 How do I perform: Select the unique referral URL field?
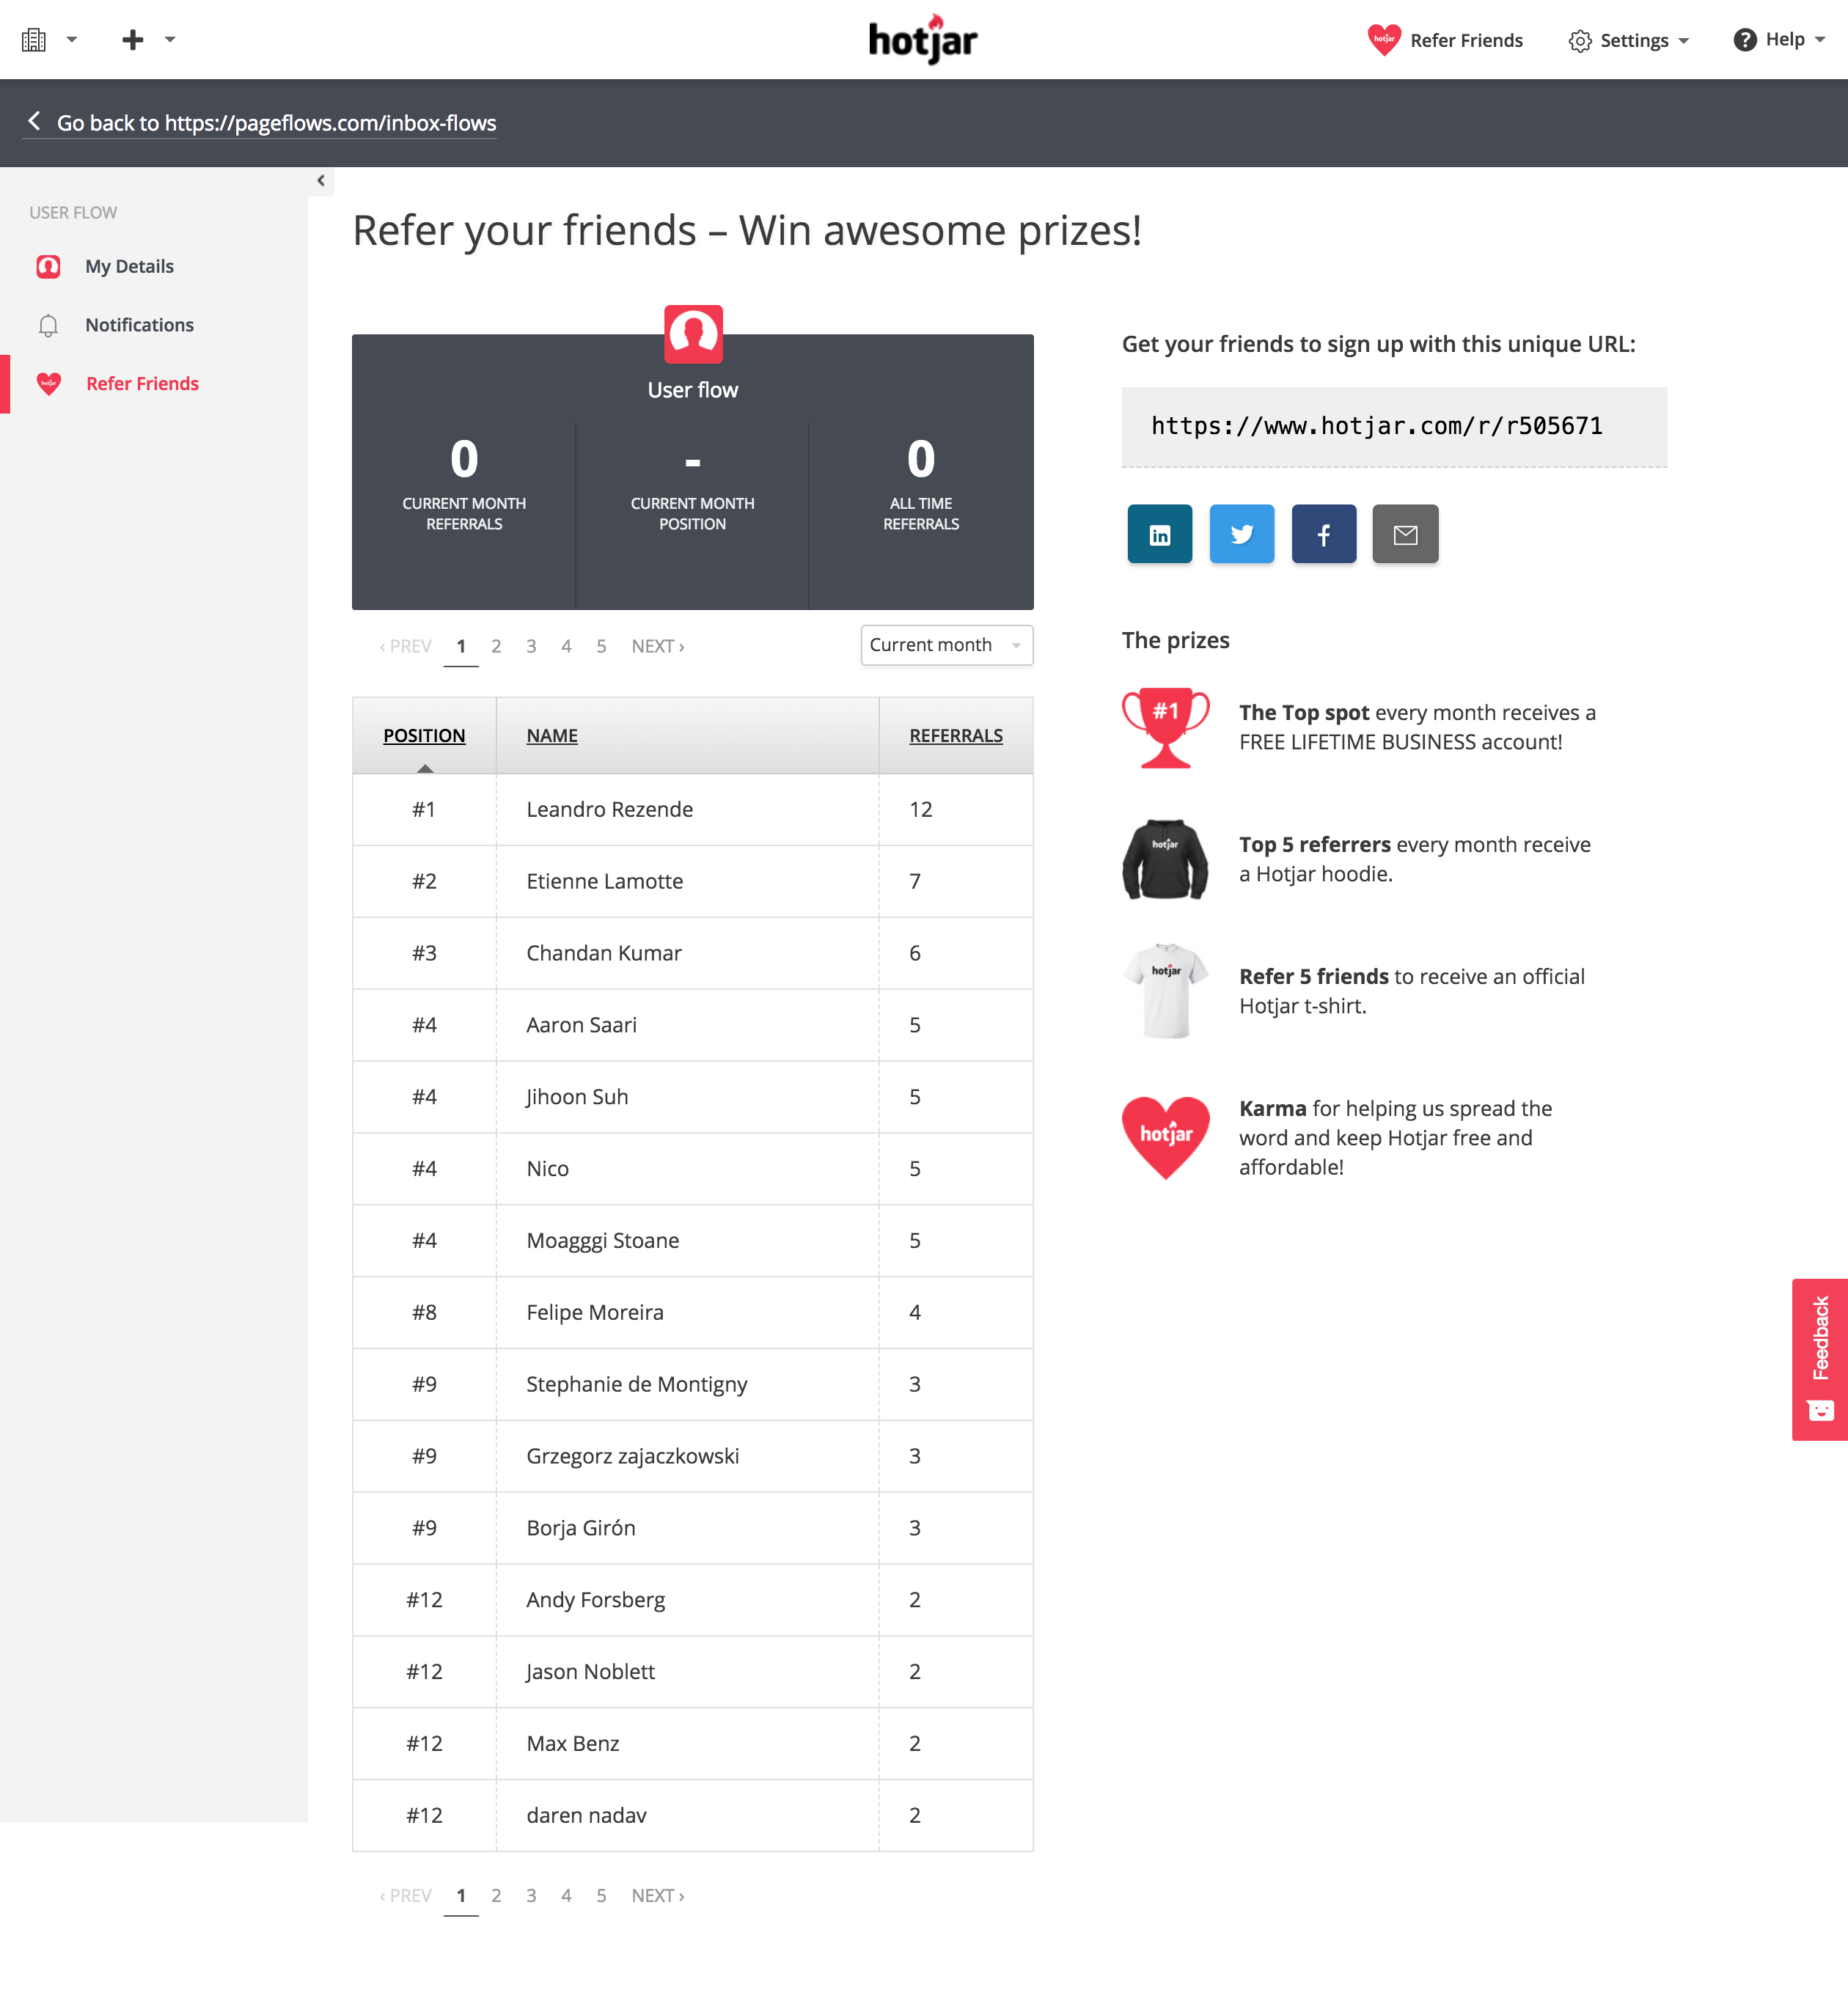(1394, 427)
